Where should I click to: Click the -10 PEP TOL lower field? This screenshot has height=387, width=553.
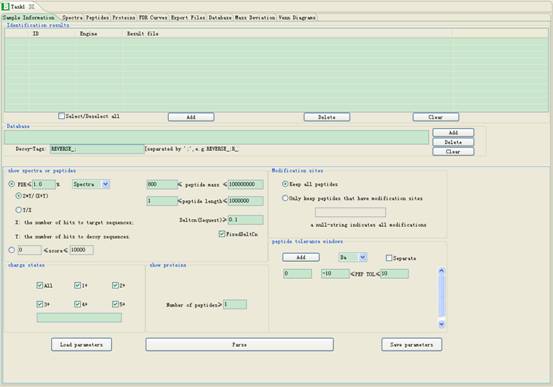(x=335, y=274)
